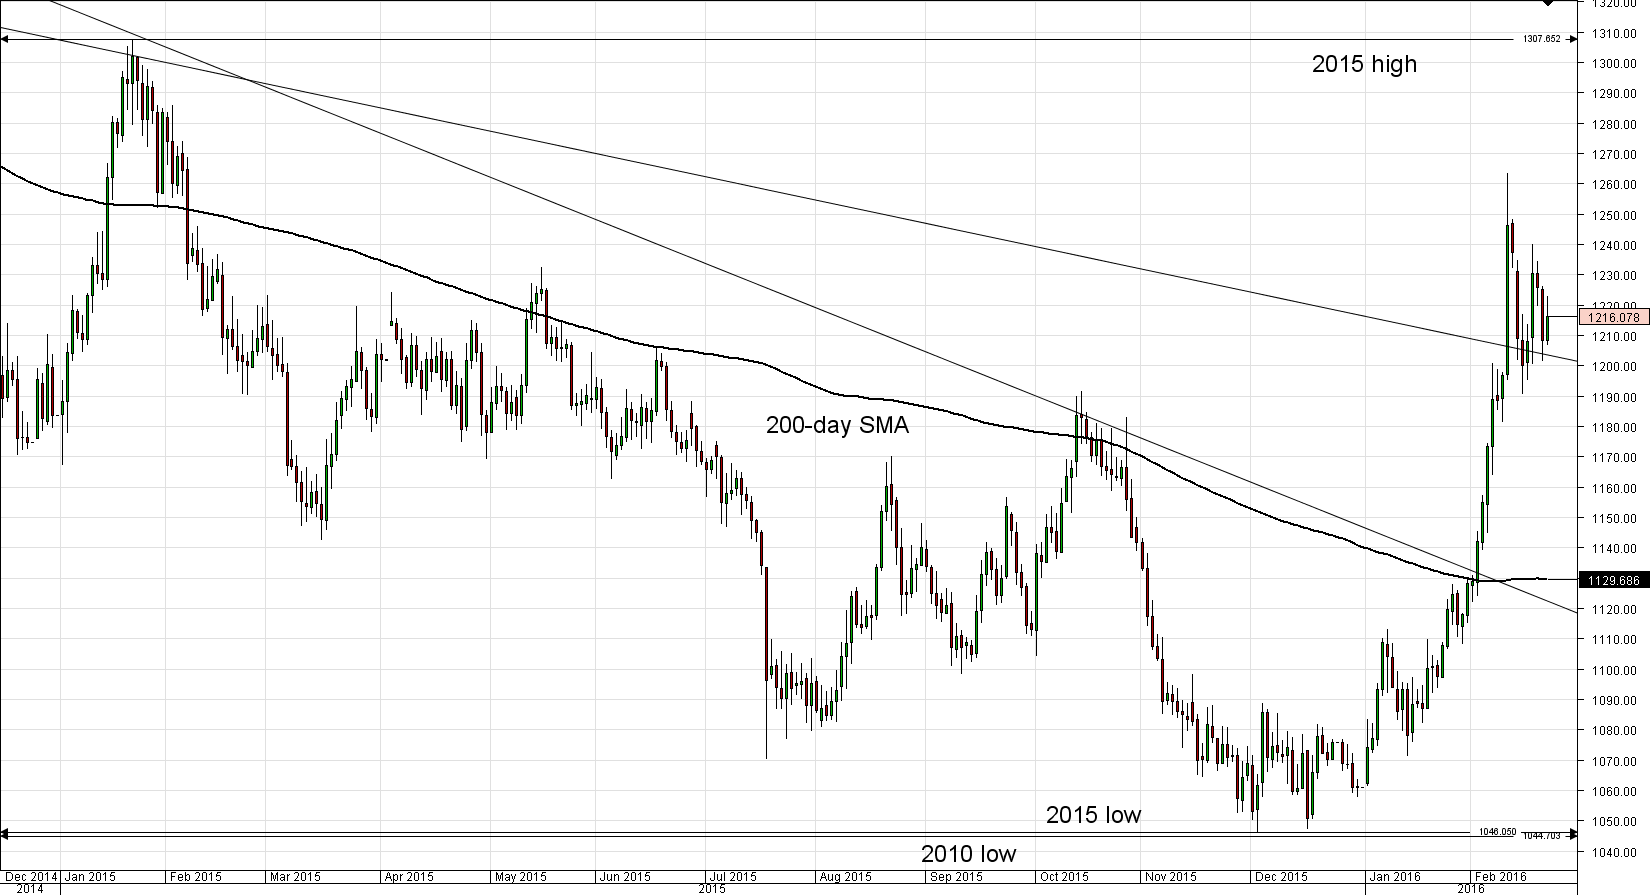Select "Jun 2015" on the time axis
Viewport: 1651px width, 895px height.
click(625, 877)
